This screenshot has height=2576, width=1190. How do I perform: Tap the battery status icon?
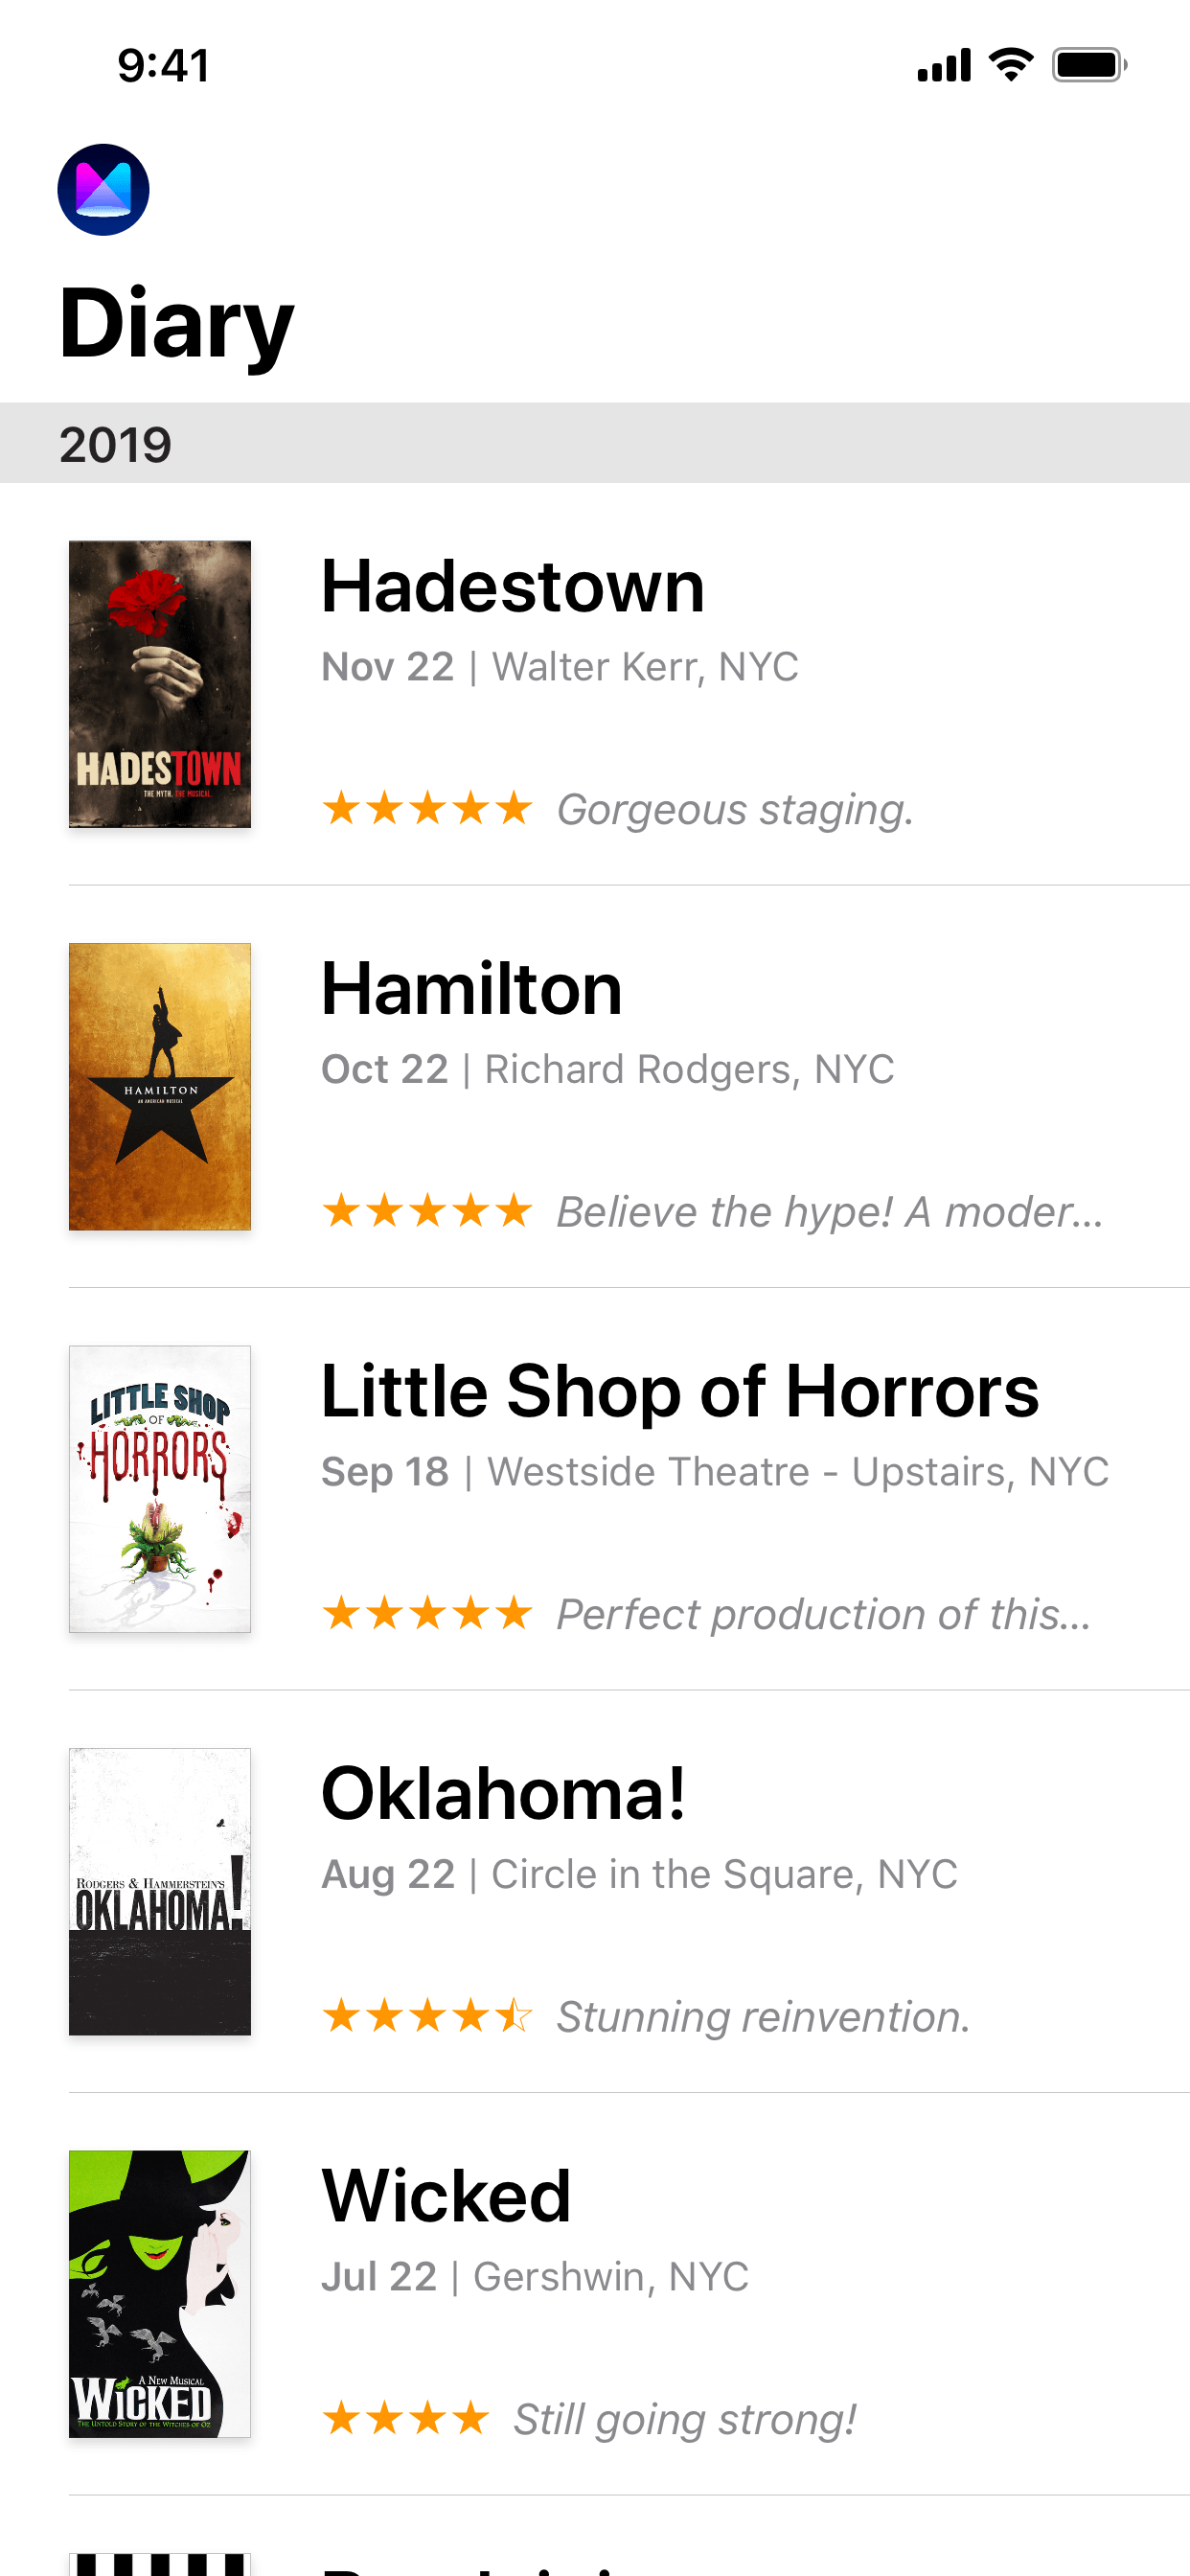pyautogui.click(x=1088, y=65)
